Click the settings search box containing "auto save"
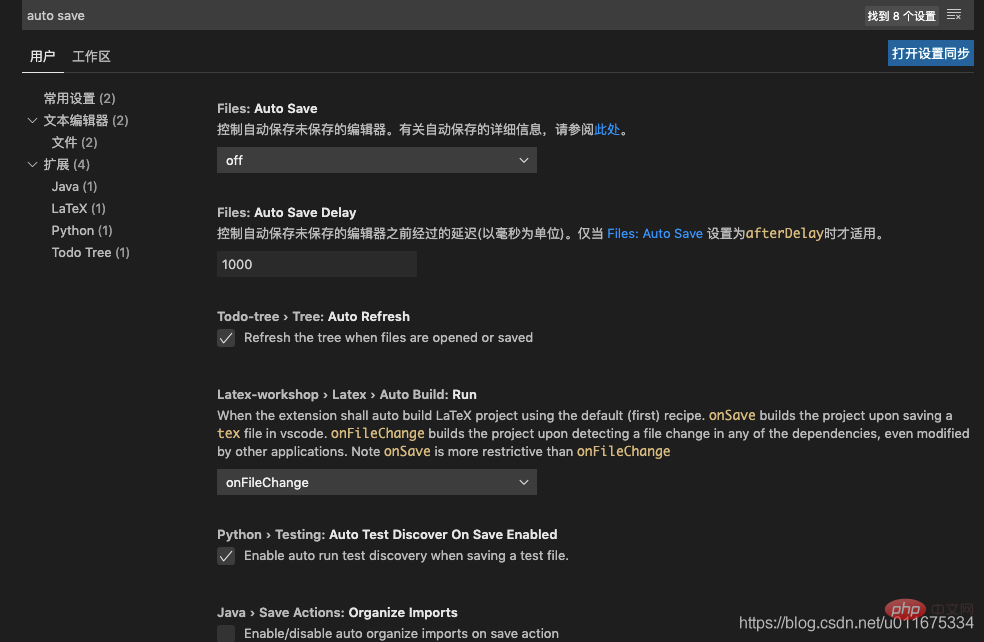The height and width of the screenshot is (642, 984). click(400, 15)
